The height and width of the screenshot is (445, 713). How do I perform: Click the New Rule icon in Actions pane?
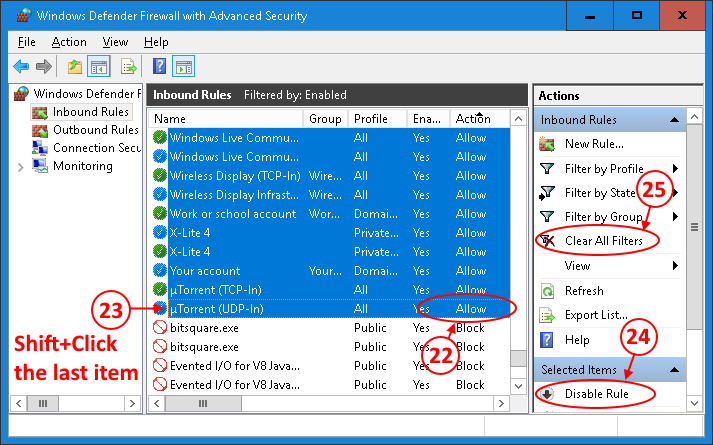tap(547, 144)
